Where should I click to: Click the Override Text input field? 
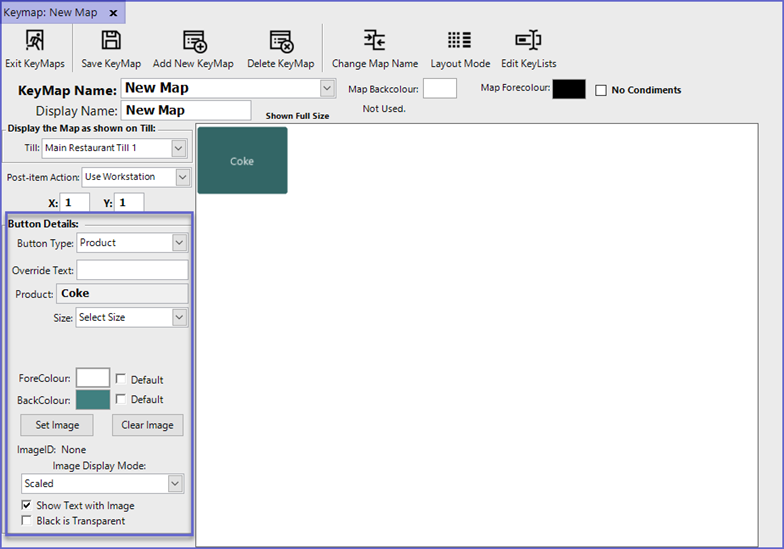pos(132,270)
